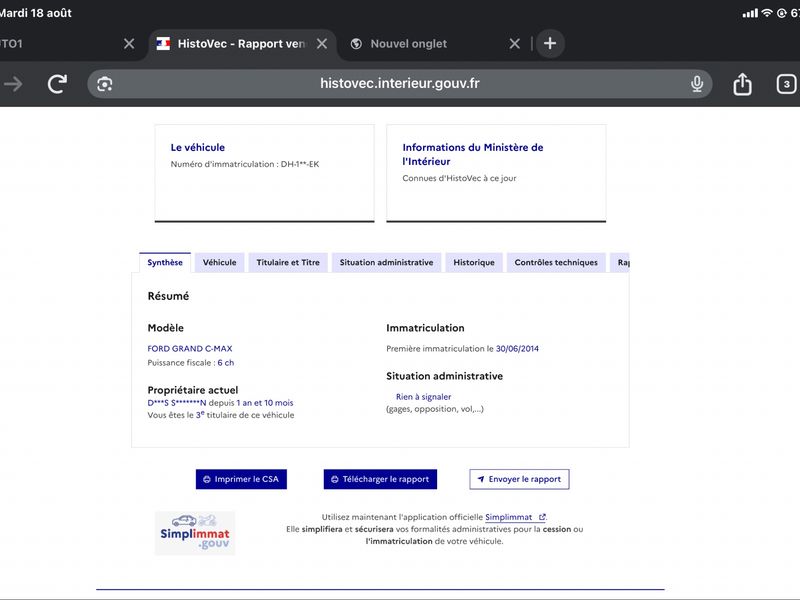Image resolution: width=800 pixels, height=600 pixels.
Task: Click the 30/06/2014 registration date
Action: point(517,348)
